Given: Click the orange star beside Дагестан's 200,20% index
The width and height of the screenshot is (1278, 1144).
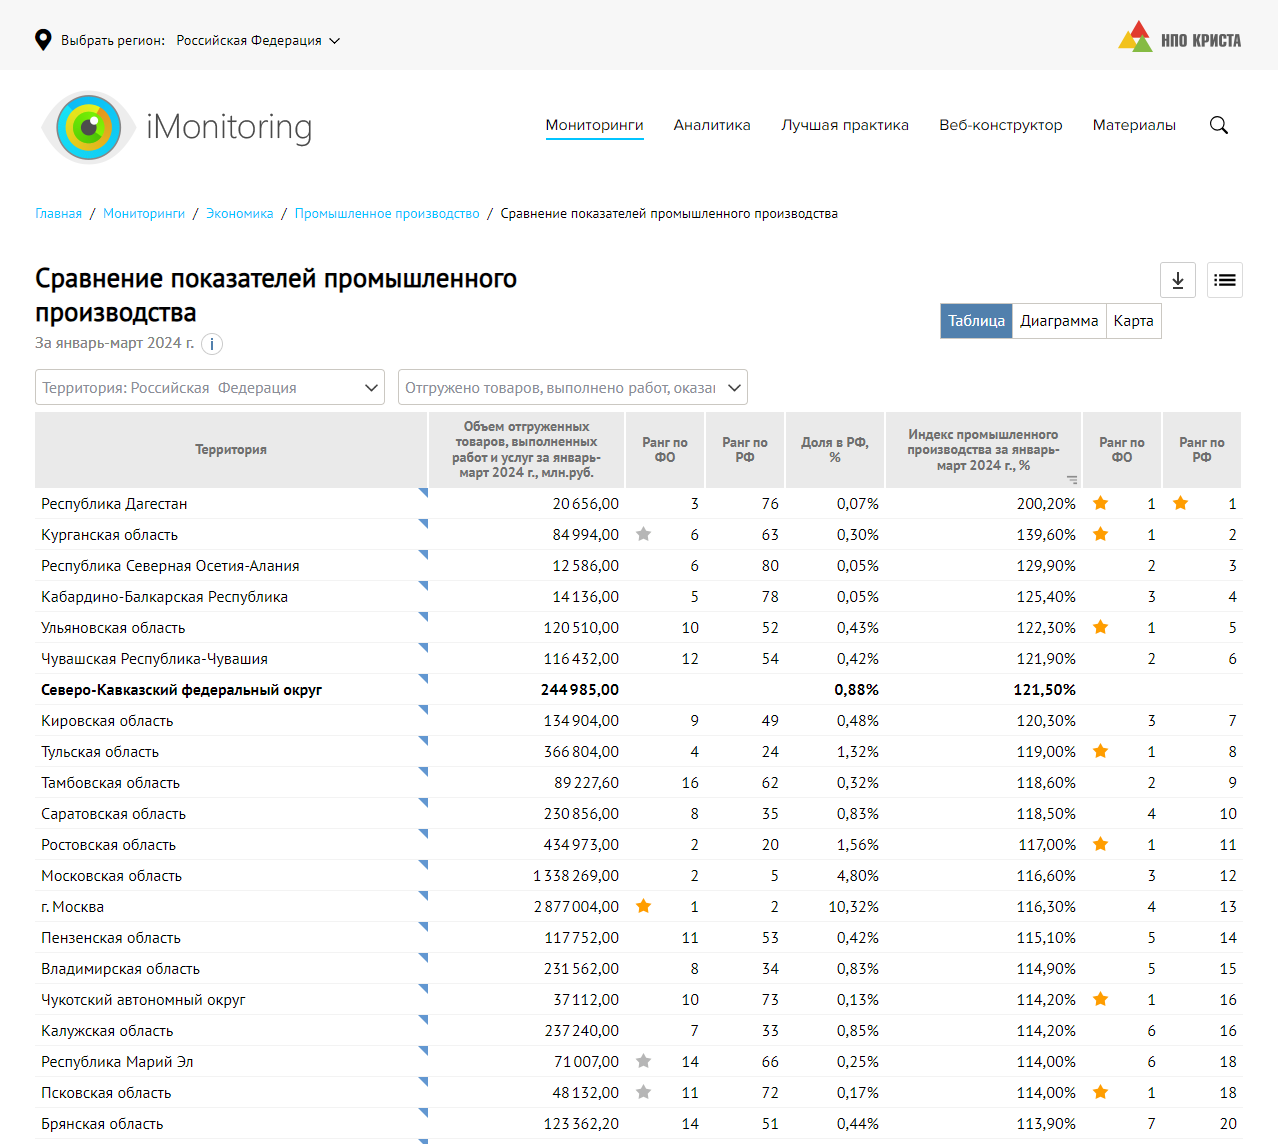Looking at the screenshot, I should pos(1101,503).
